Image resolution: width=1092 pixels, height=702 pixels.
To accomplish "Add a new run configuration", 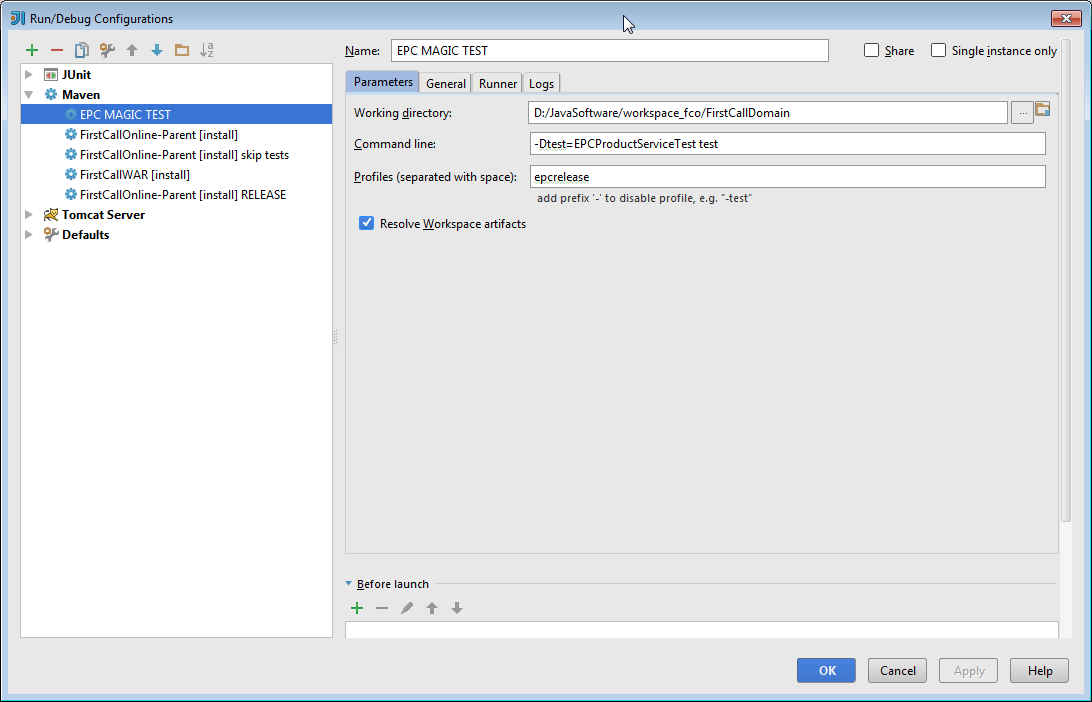I will [x=31, y=50].
